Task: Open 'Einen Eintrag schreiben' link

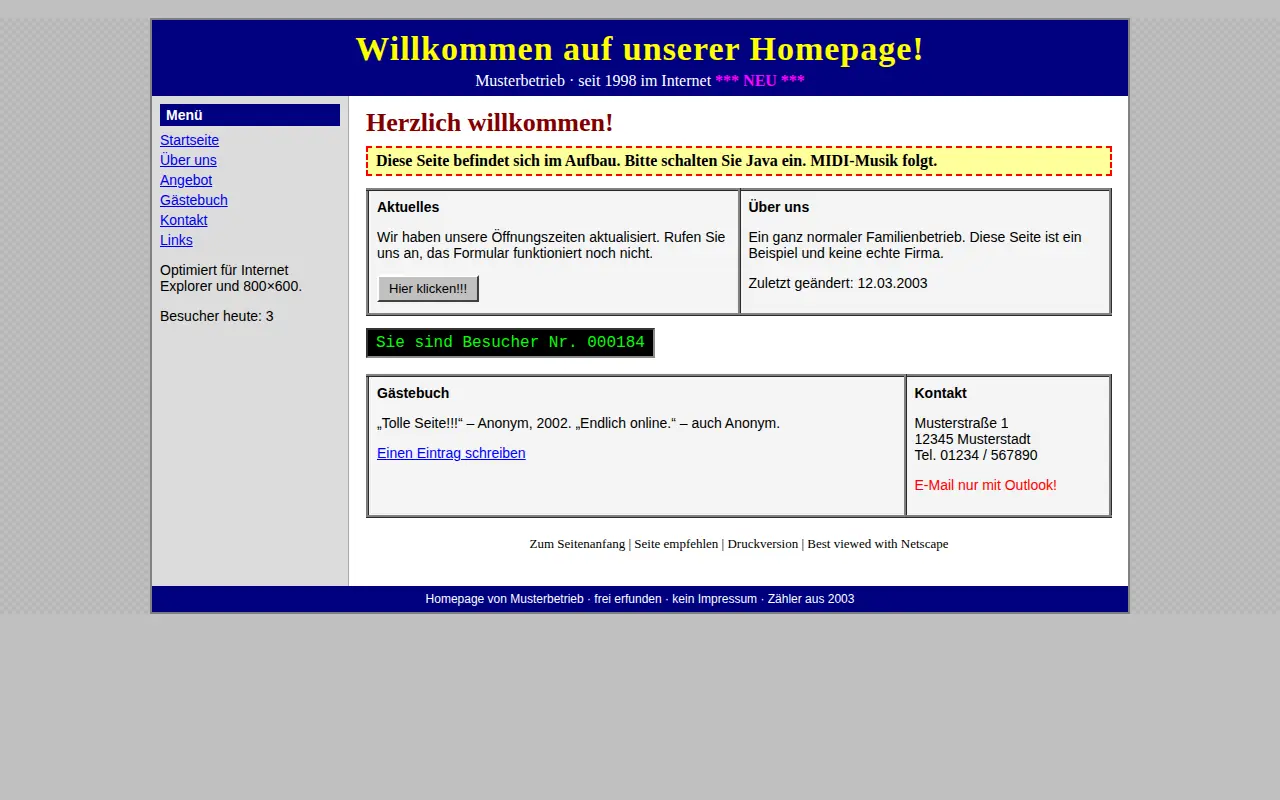Action: coord(451,453)
